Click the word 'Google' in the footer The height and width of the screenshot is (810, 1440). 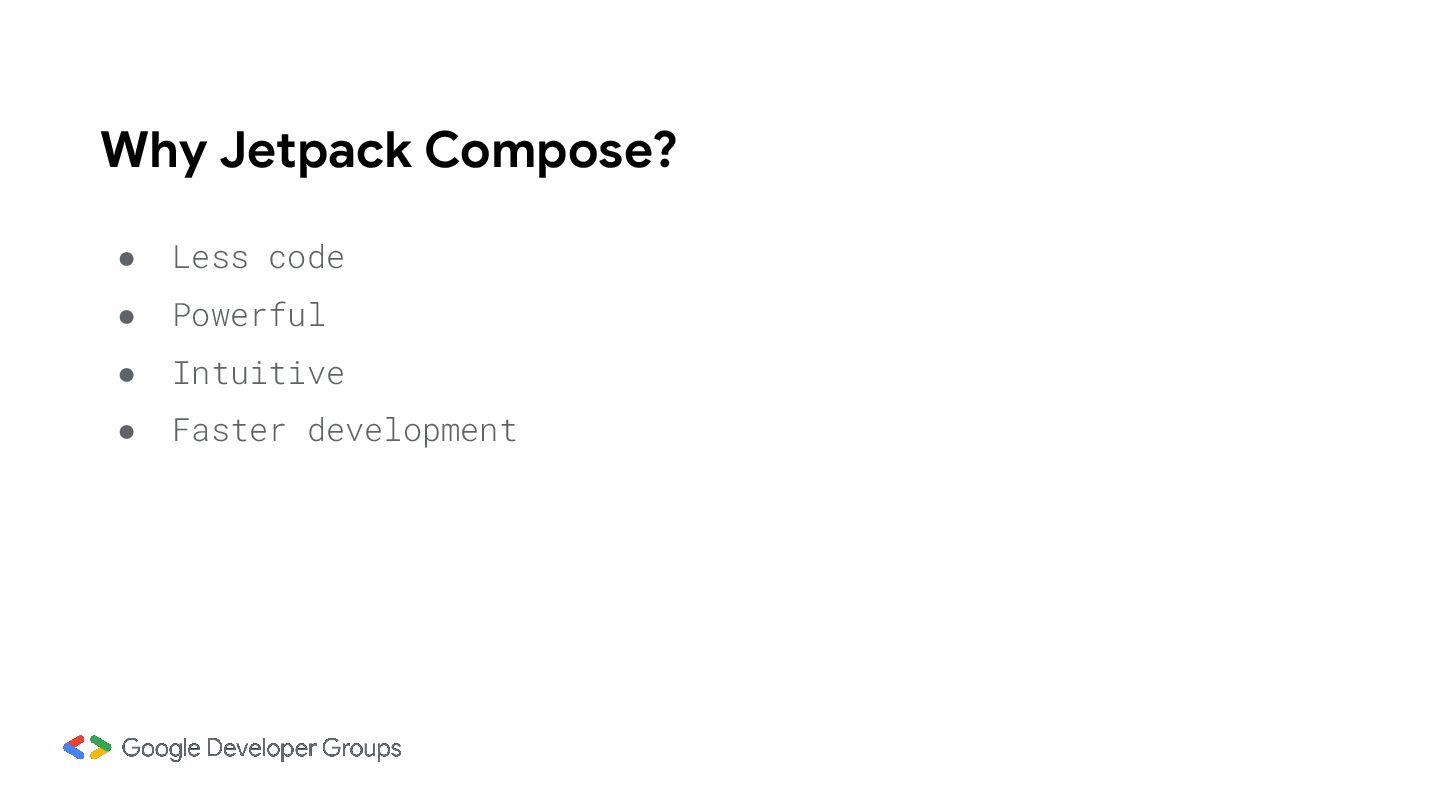tap(162, 748)
